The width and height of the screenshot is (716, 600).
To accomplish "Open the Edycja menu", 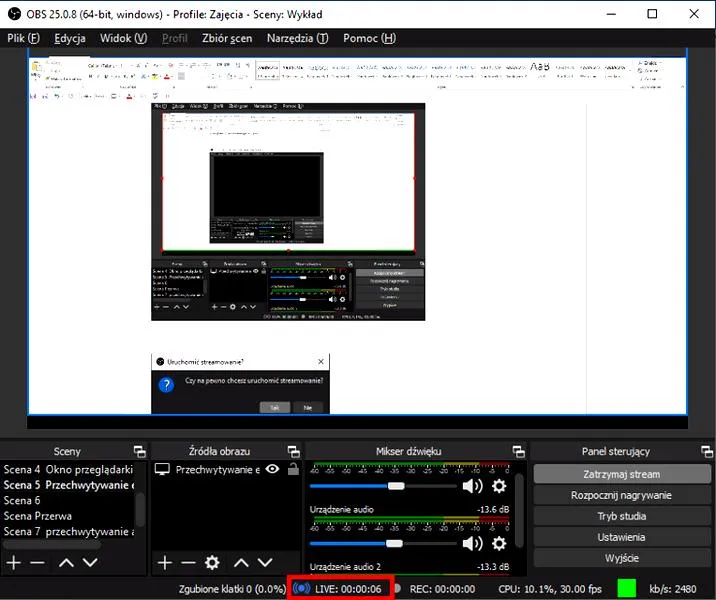I will tap(70, 38).
